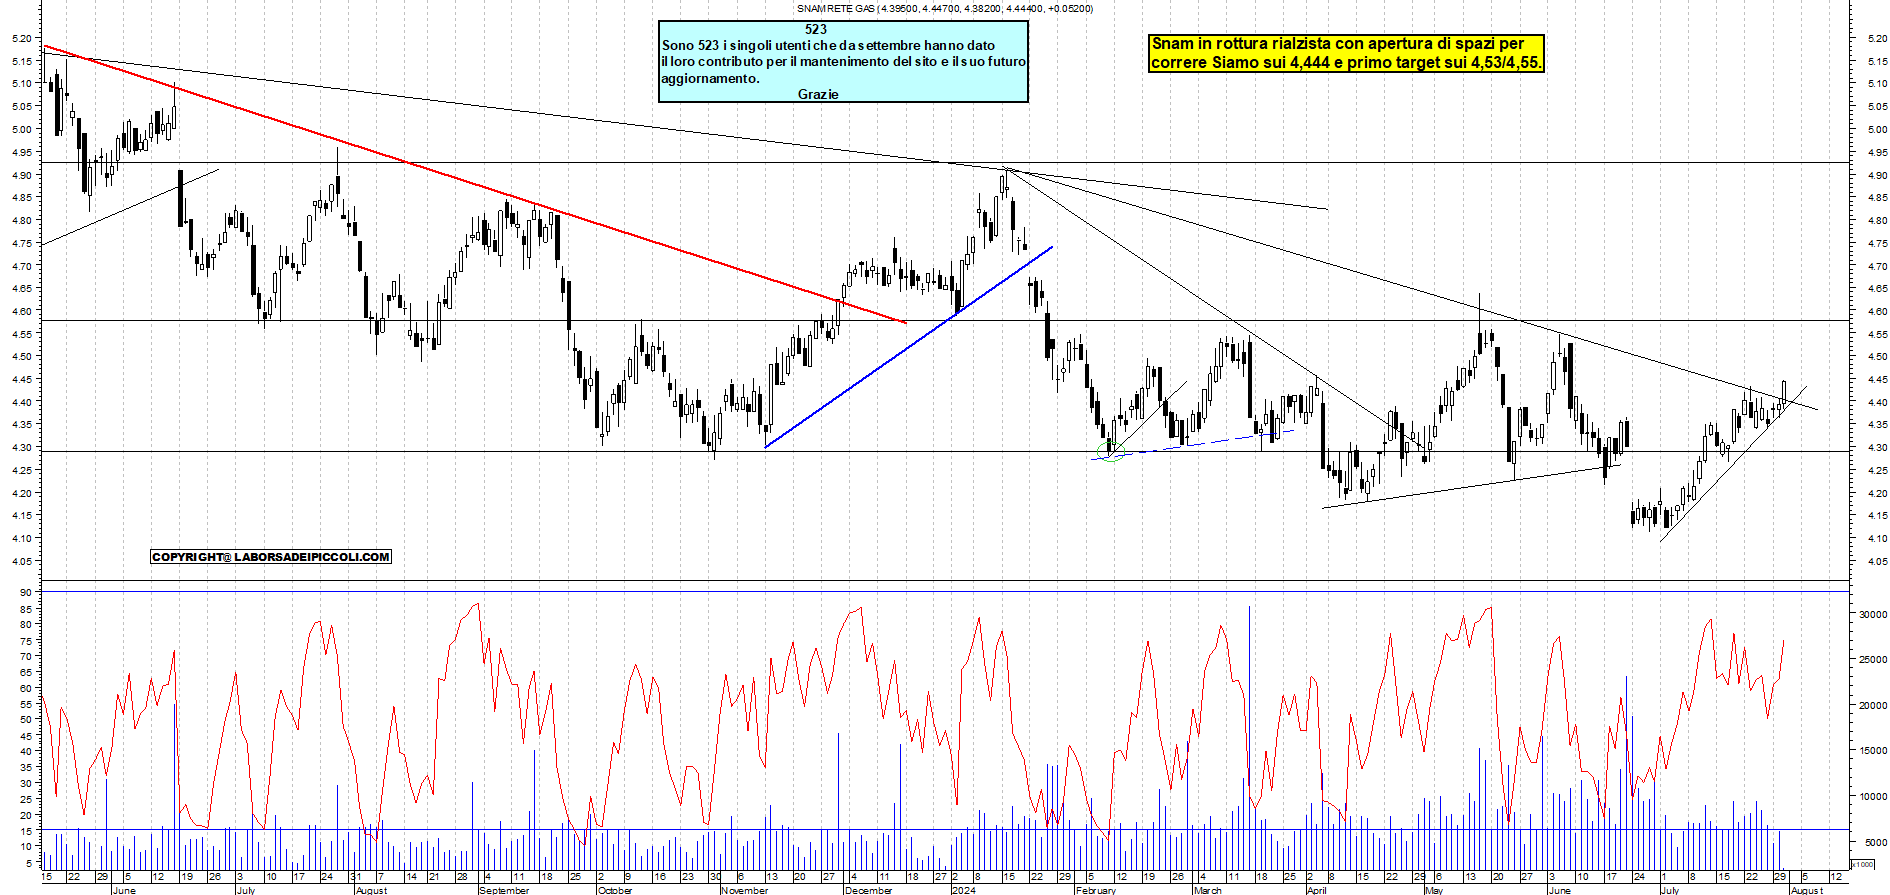
Task: Select the solid blue ascending trendline
Action: 908,347
